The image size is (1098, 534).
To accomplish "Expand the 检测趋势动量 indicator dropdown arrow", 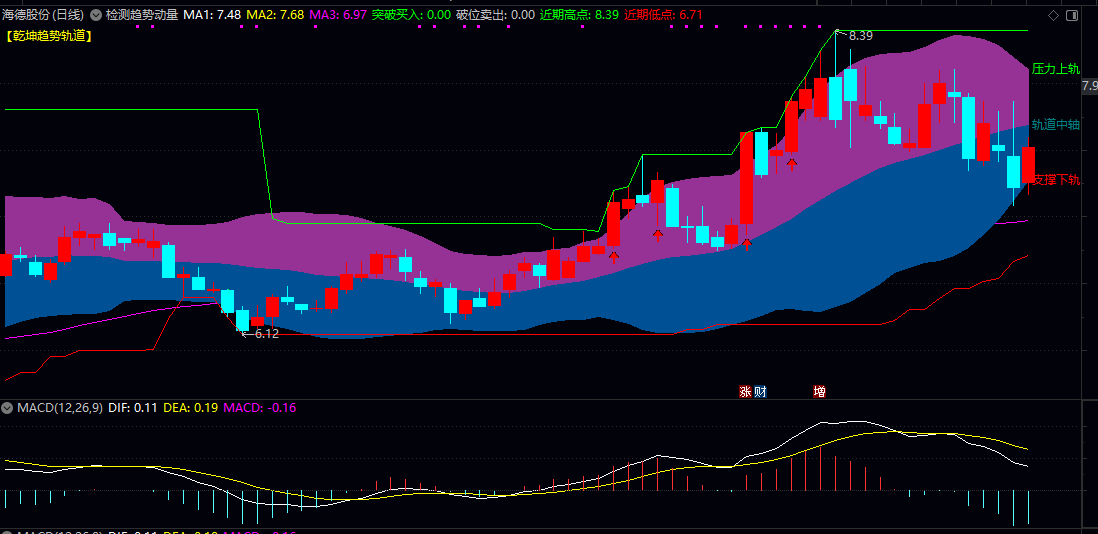I will (x=96, y=15).
